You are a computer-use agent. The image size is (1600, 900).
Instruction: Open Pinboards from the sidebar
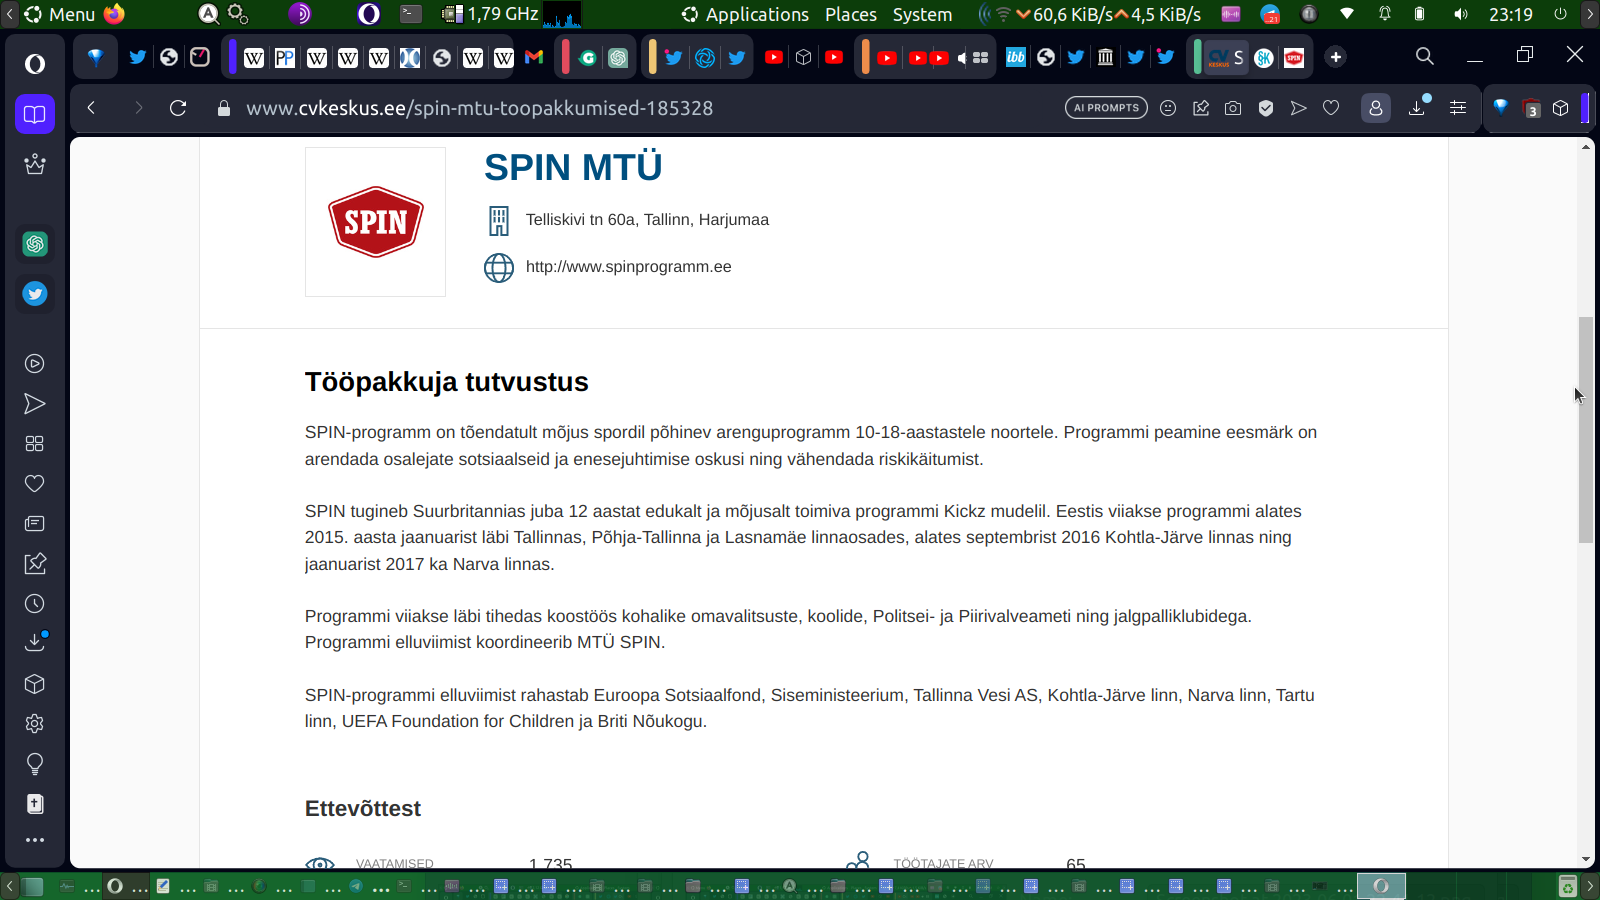35,564
